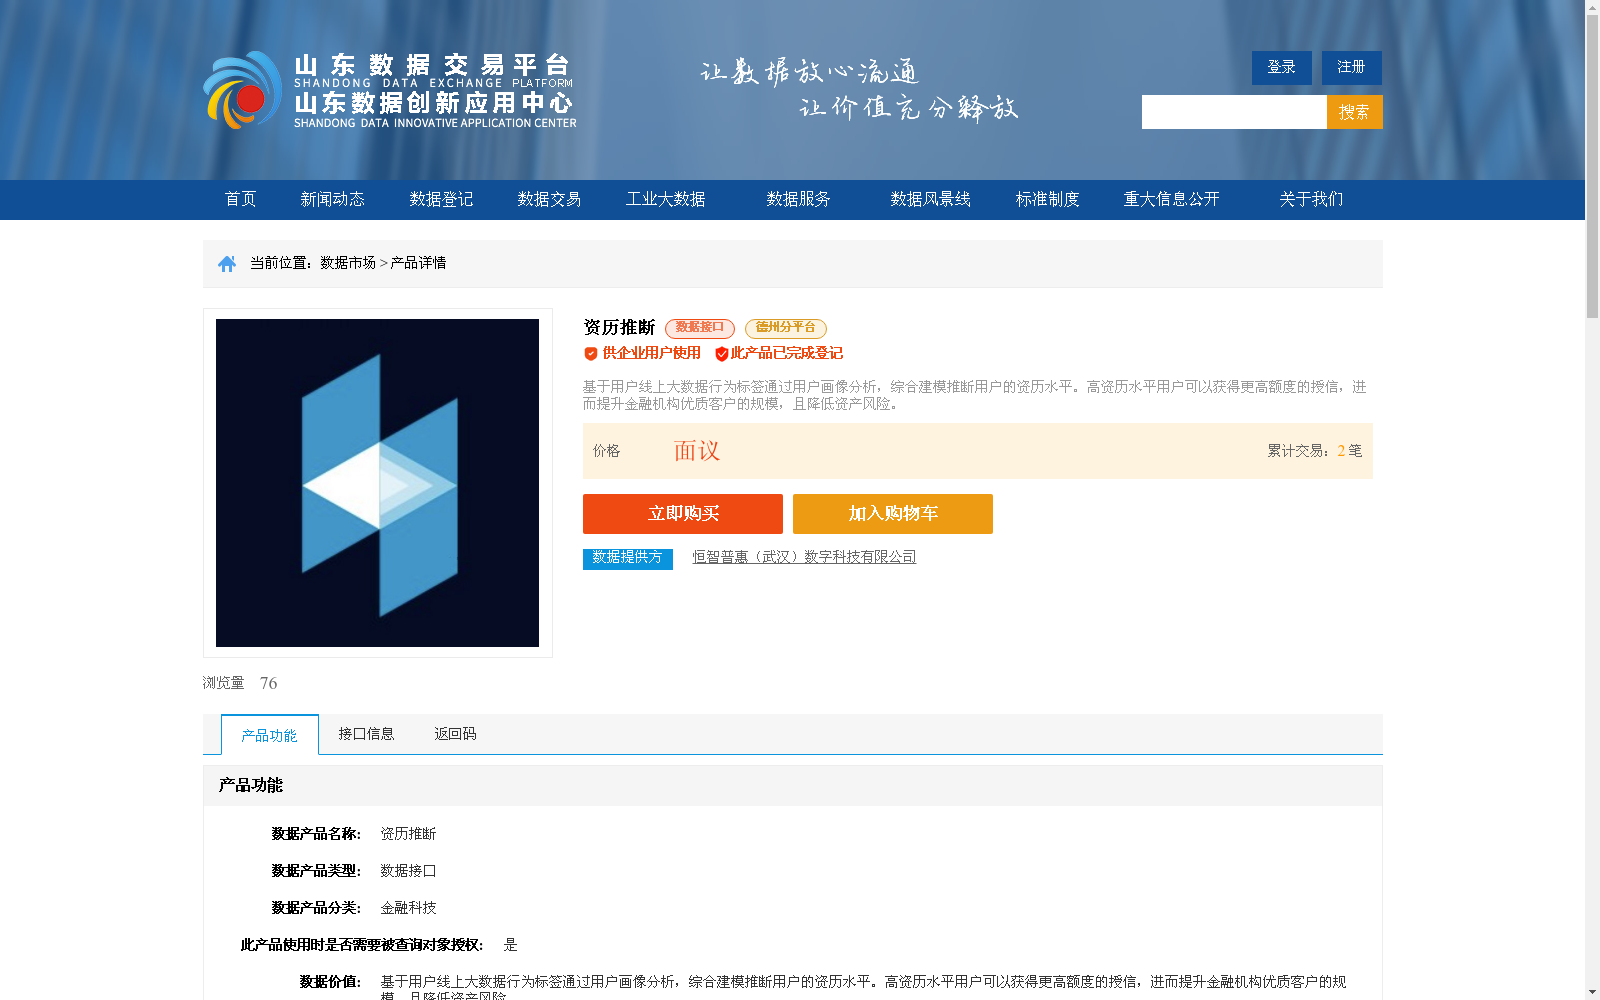Click the scrollbar down arrow

coord(1592,992)
